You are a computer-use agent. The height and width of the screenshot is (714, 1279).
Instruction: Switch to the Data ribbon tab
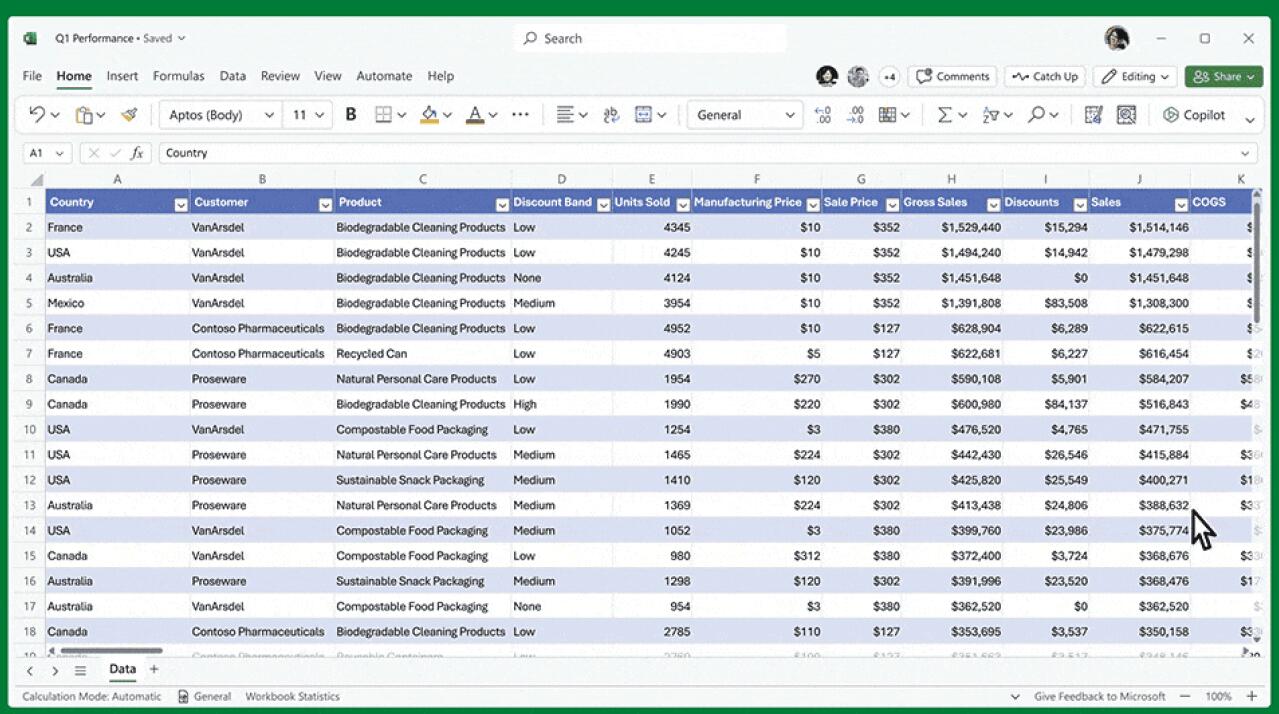[233, 76]
